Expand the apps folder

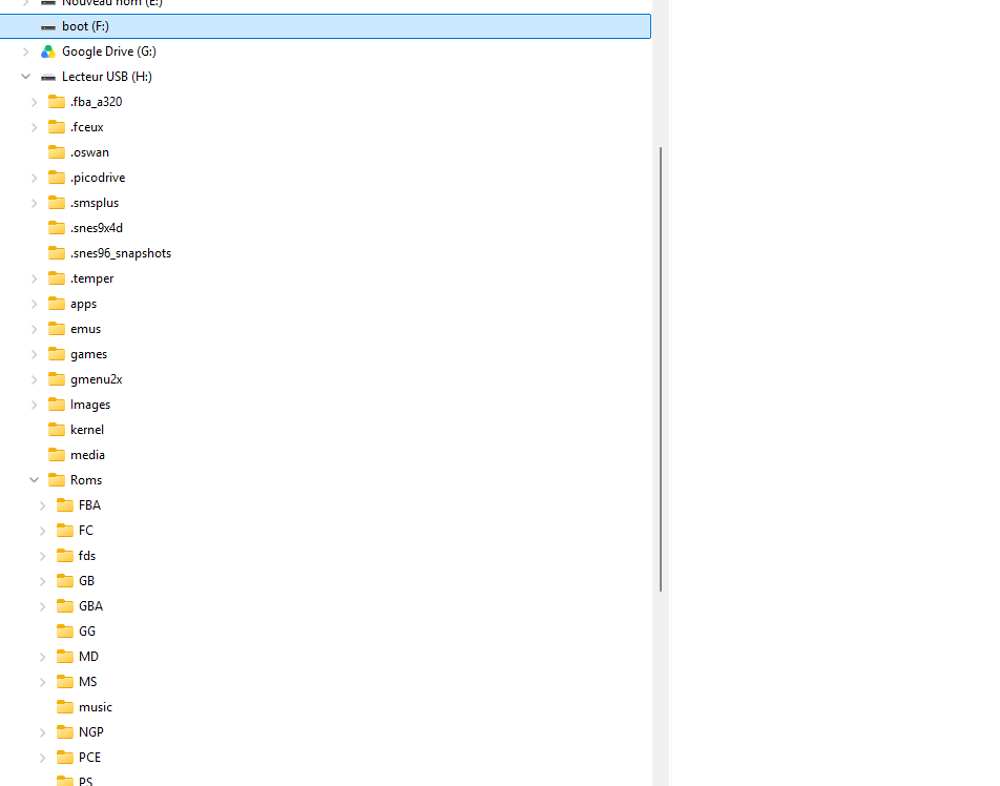coord(34,304)
